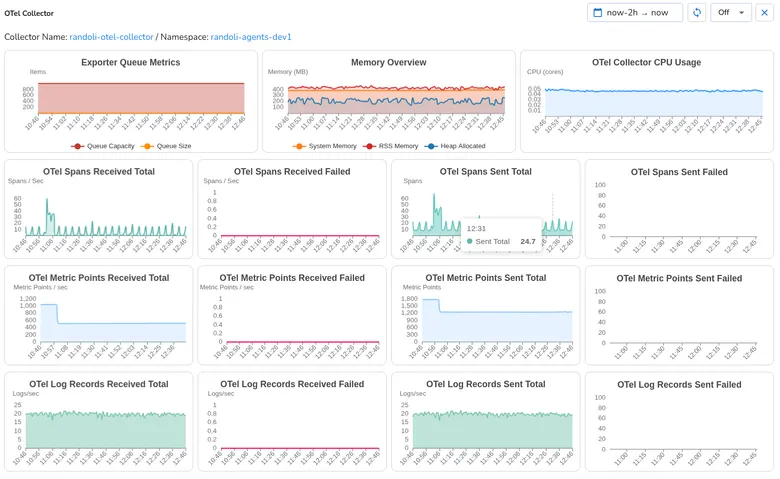Toggle System Memory legend series
The width and height of the screenshot is (780, 479).
click(x=325, y=146)
